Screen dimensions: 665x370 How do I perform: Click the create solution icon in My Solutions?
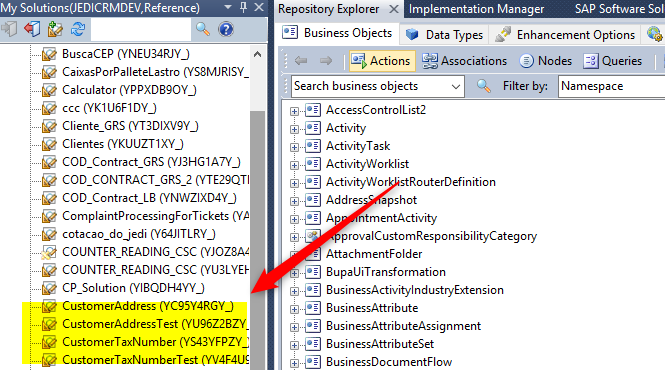click(x=55, y=29)
